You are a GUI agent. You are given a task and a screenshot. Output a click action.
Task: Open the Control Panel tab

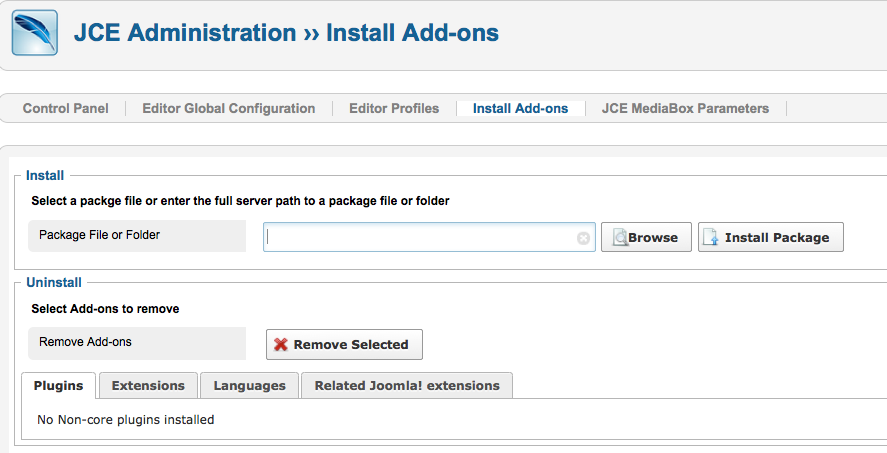[65, 108]
